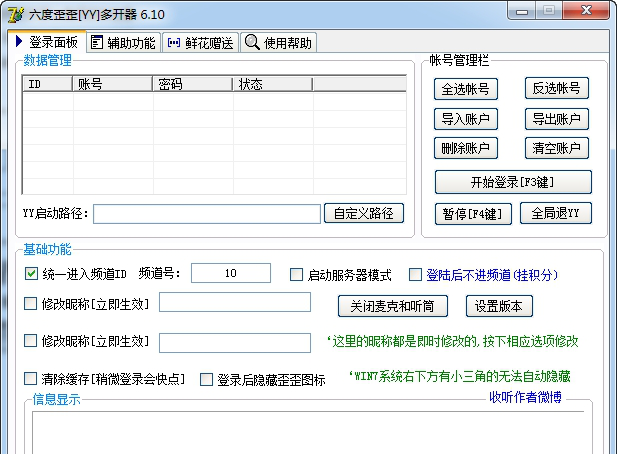Image resolution: width=617 pixels, height=472 pixels.
Task: Check the second 修改昵称[立即生效] checkbox
Action: (30, 341)
